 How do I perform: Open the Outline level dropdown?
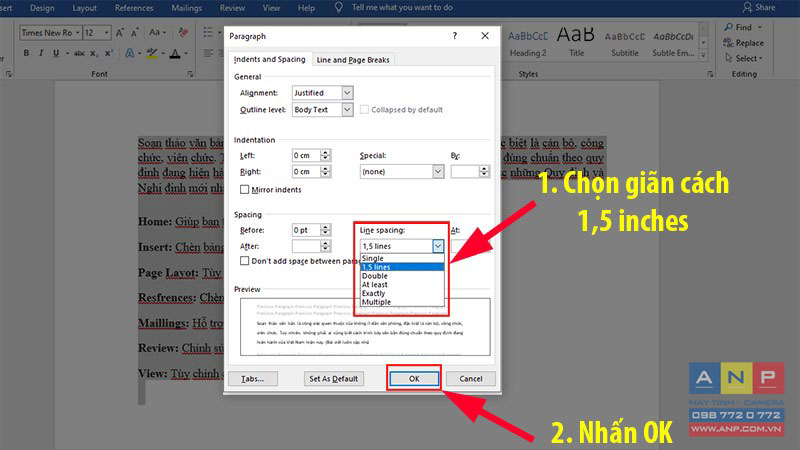coord(347,109)
